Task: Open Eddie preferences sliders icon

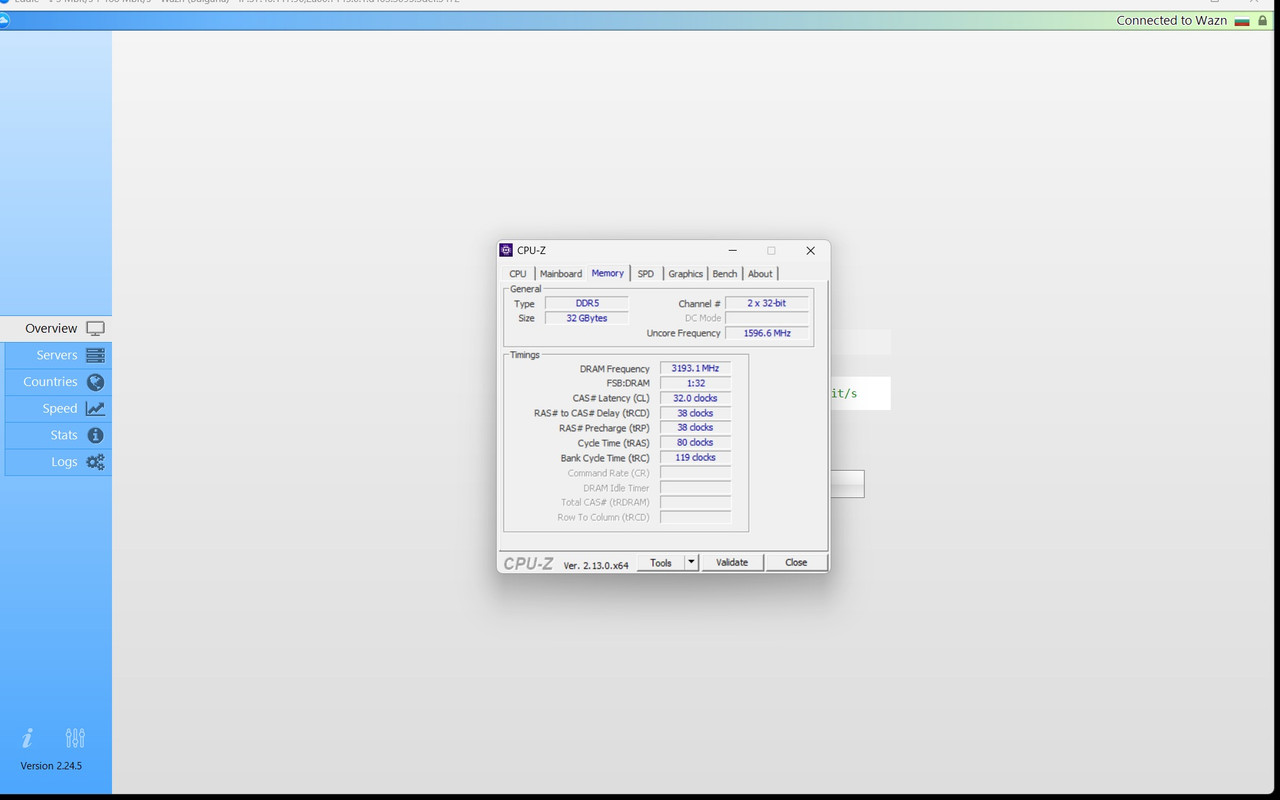Action: tap(75, 738)
